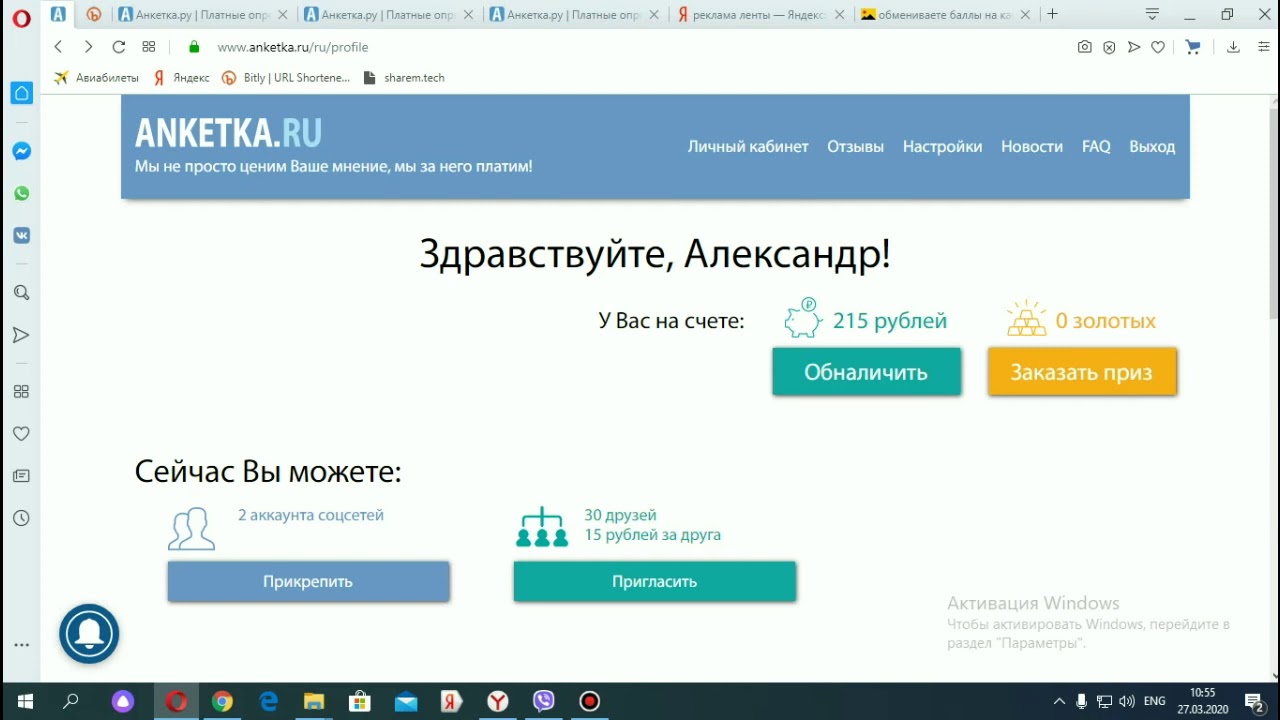Switch to the 'обмениваете баллы' tab
This screenshot has height=720, width=1280.
click(x=945, y=15)
